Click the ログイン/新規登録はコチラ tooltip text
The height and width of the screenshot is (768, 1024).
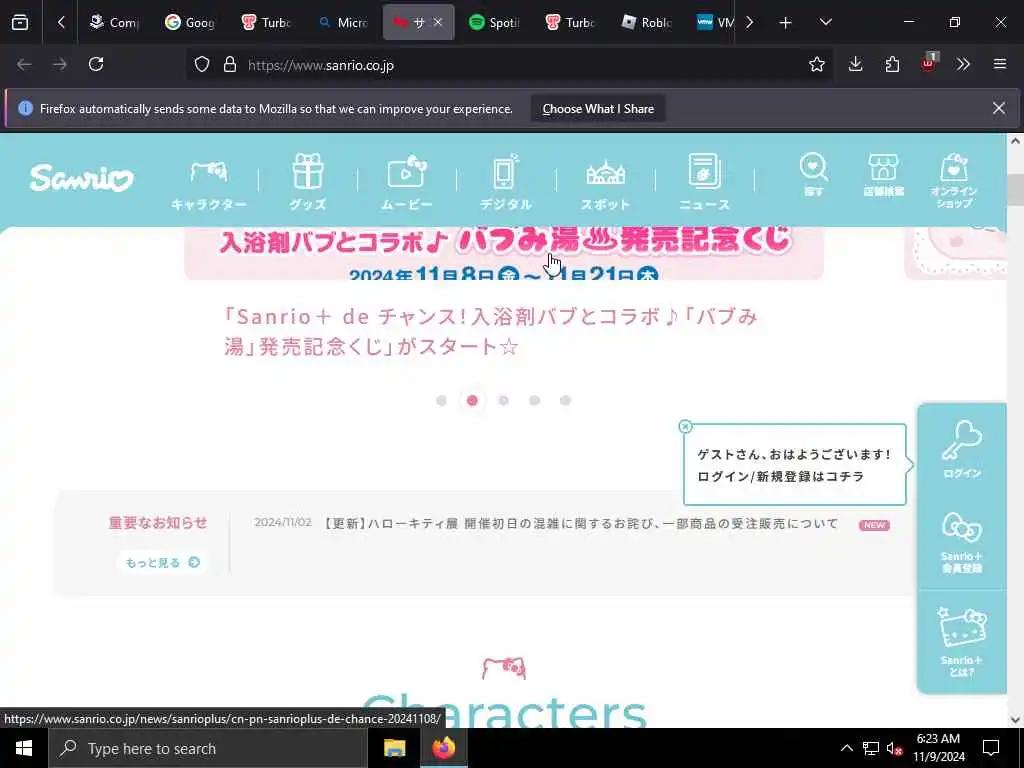[780, 477]
